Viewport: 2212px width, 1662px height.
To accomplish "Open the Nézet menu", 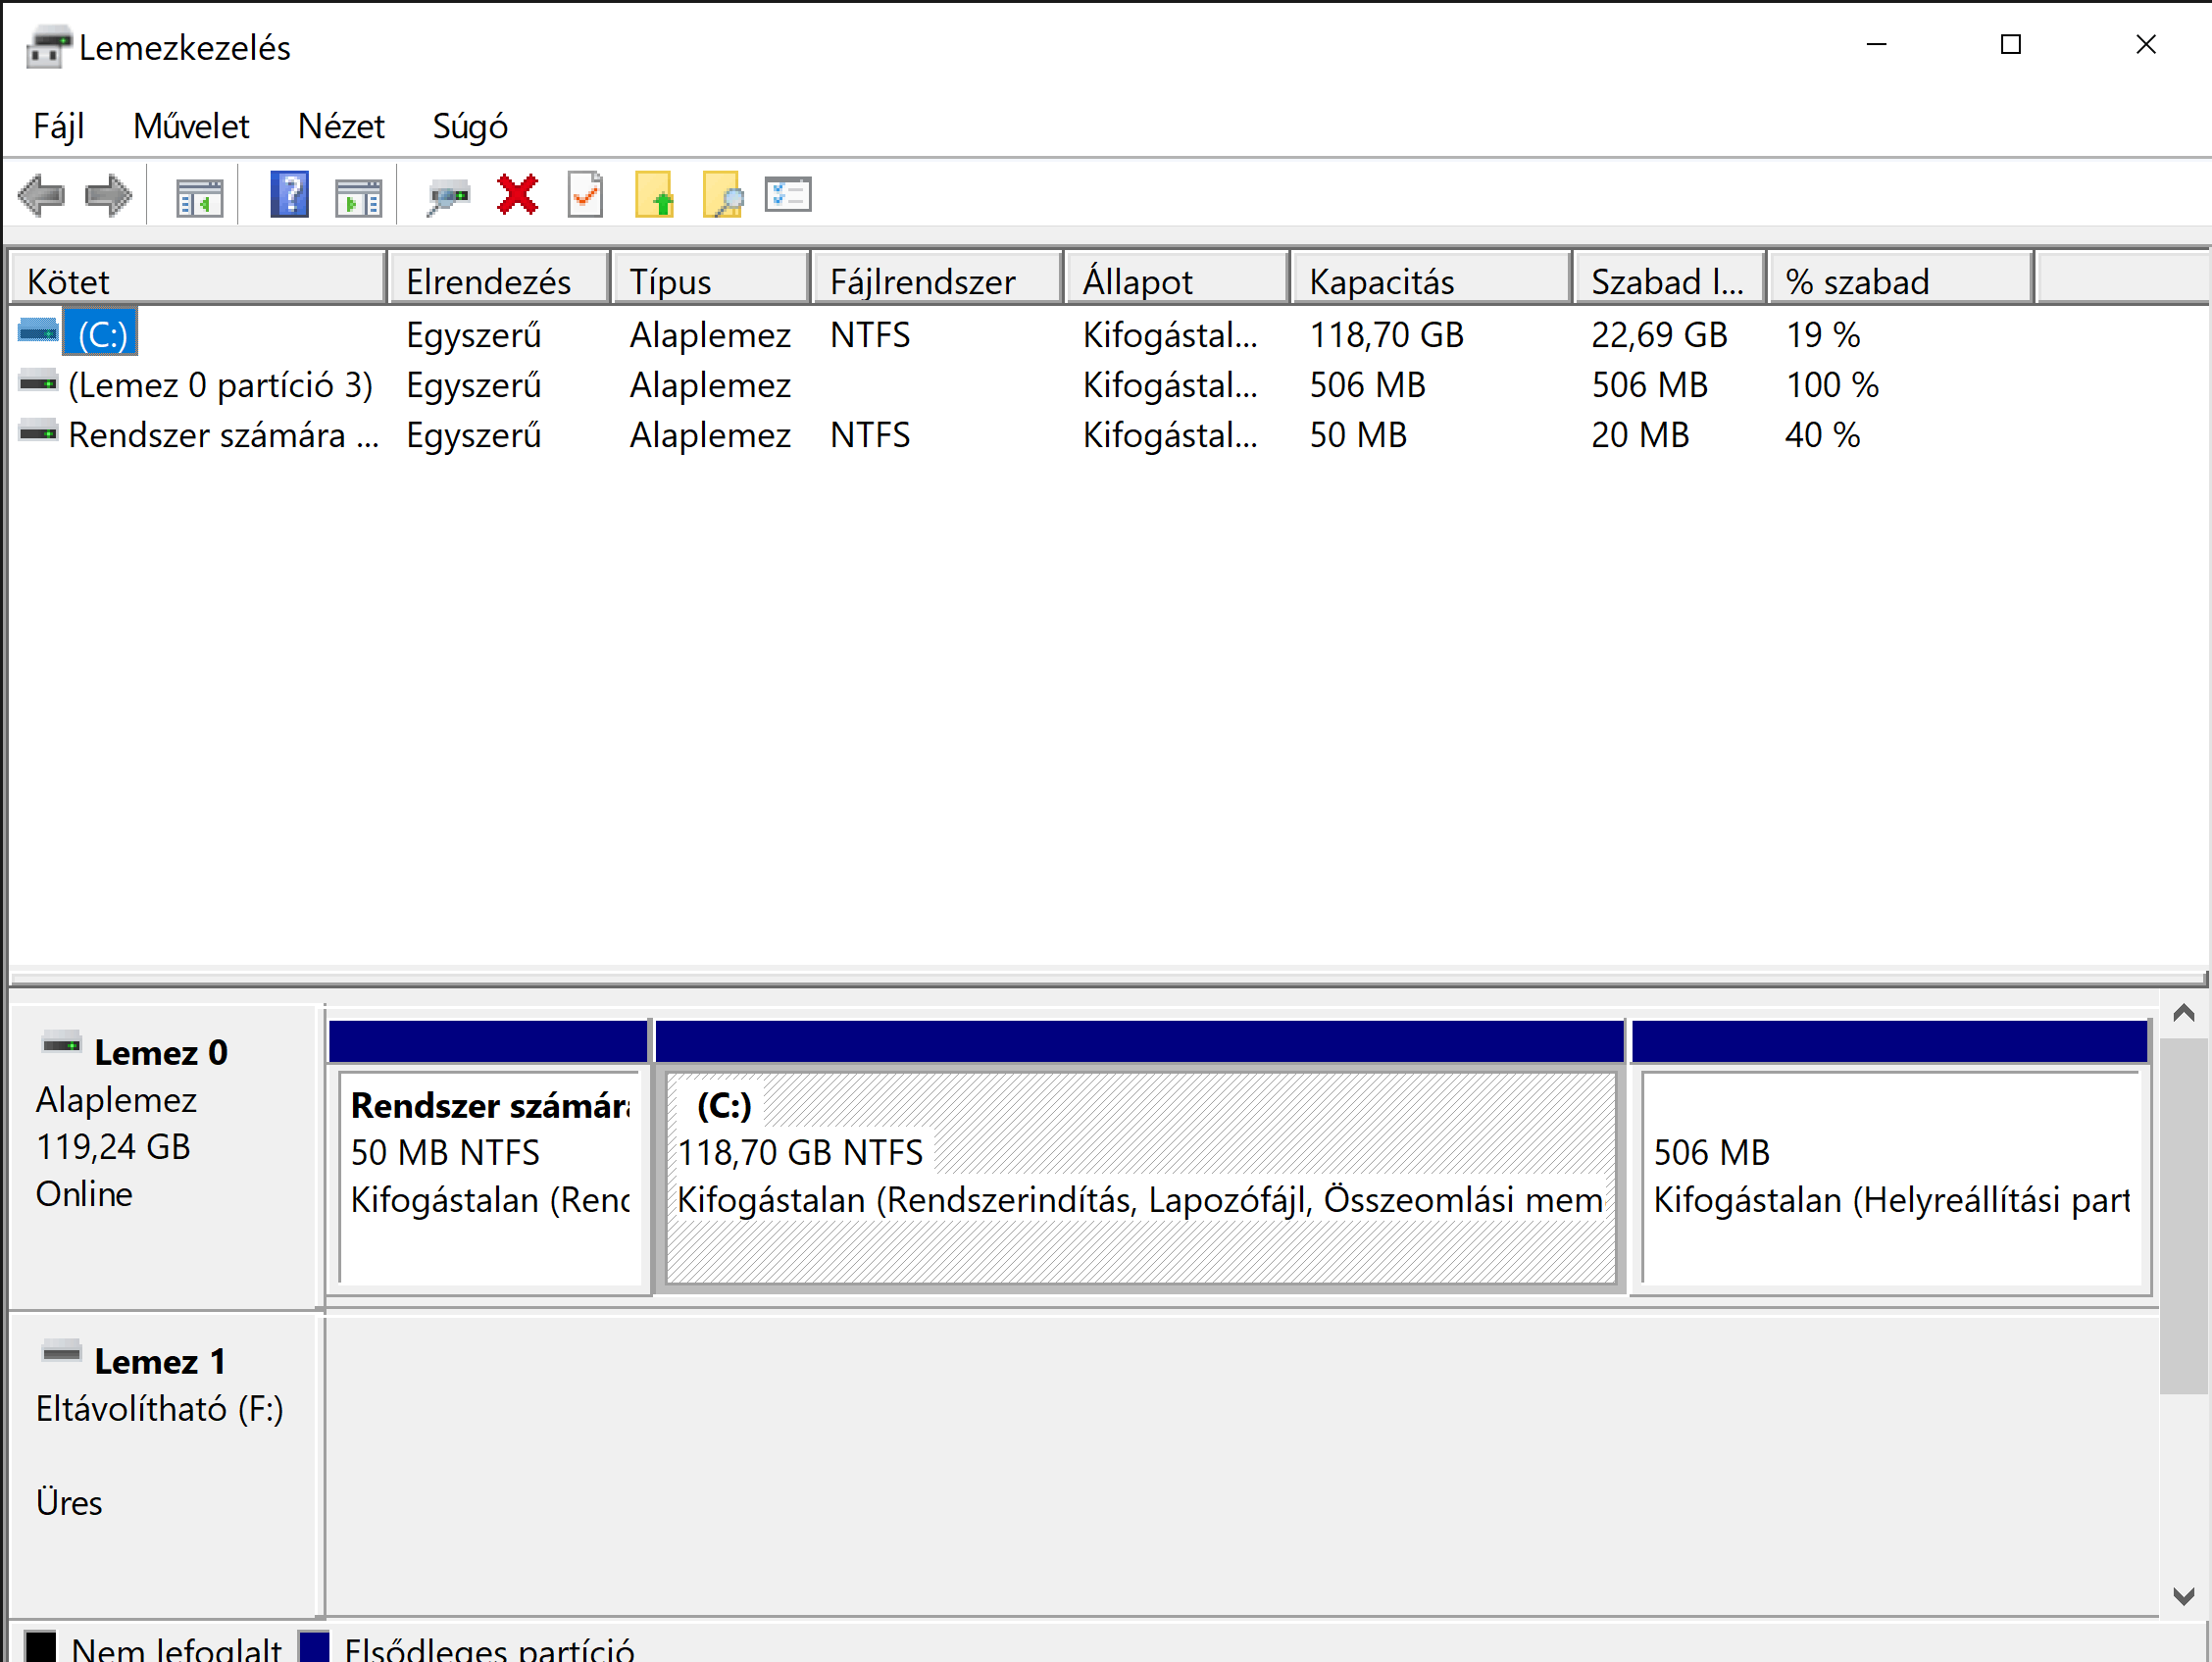I will (340, 127).
